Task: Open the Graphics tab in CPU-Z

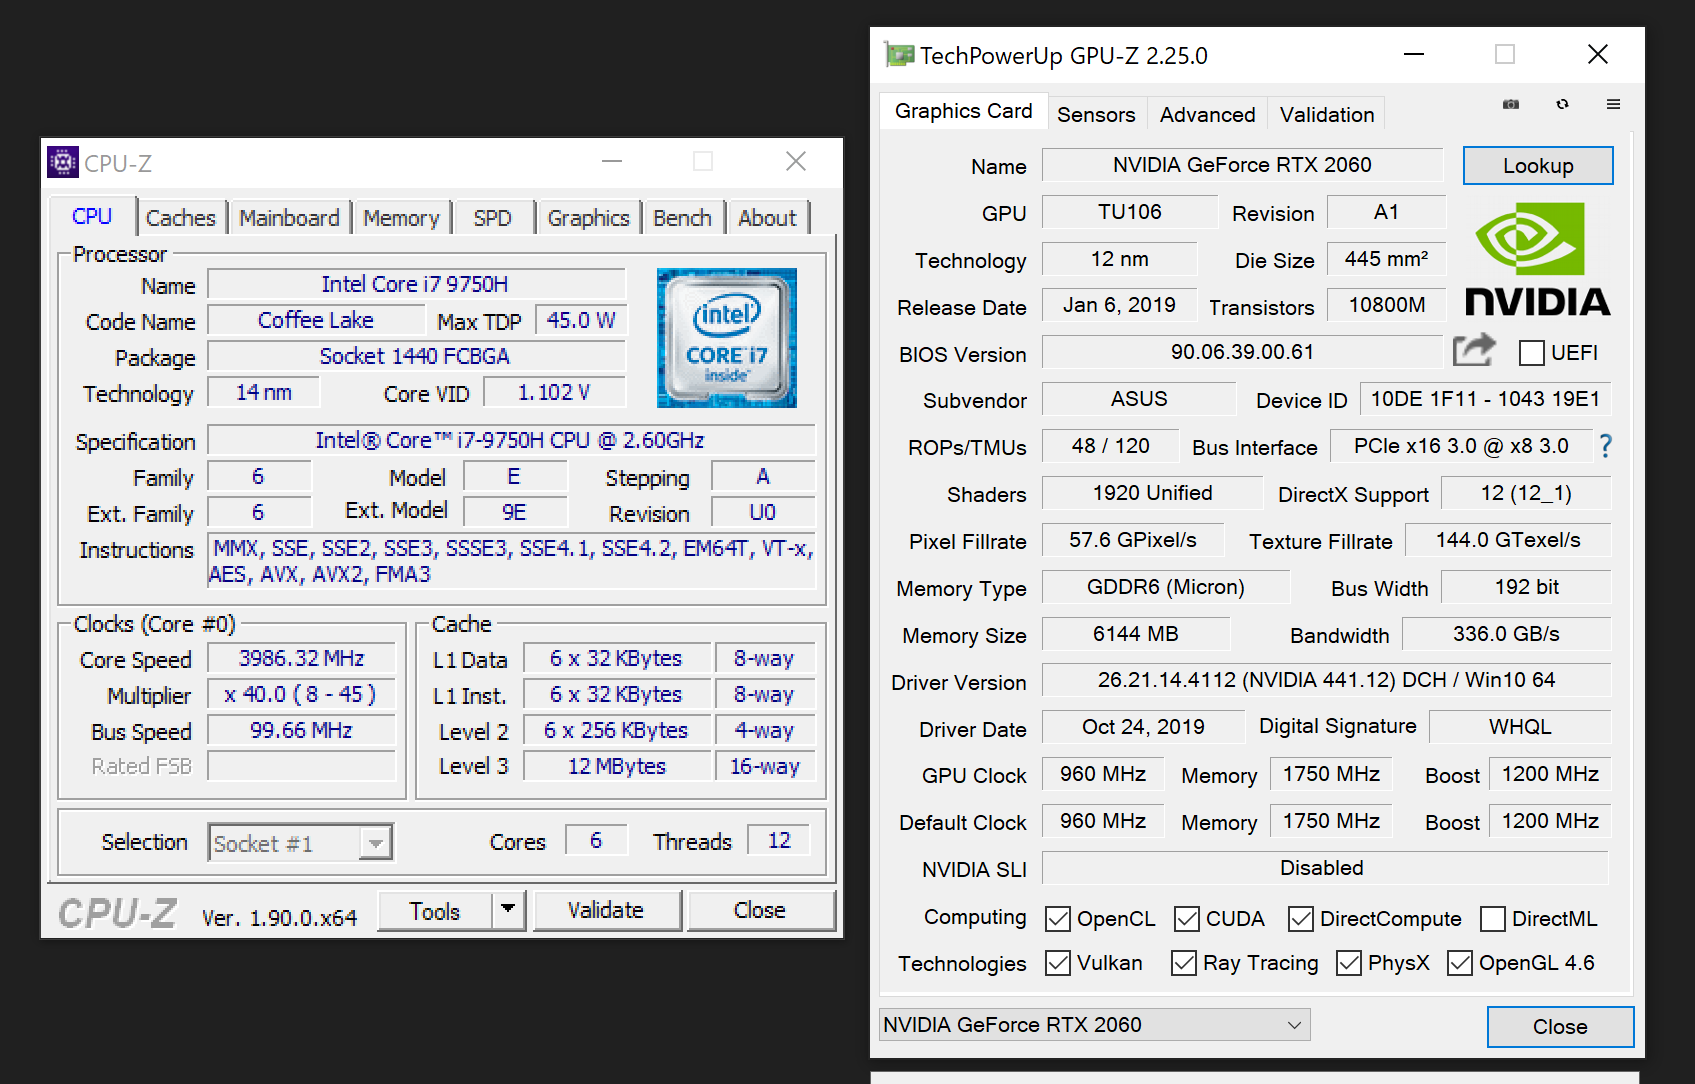Action: click(589, 218)
